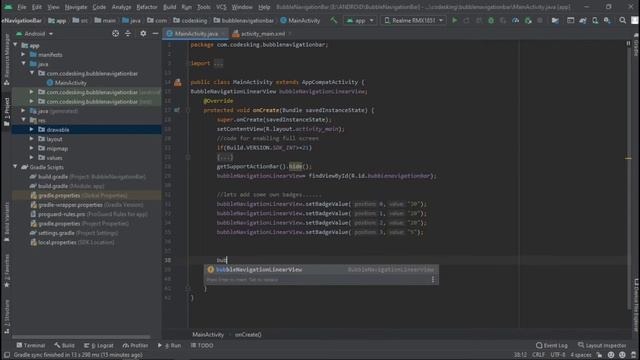Open settings.gradle in project tree
The height and width of the screenshot is (360, 640).
74,233
